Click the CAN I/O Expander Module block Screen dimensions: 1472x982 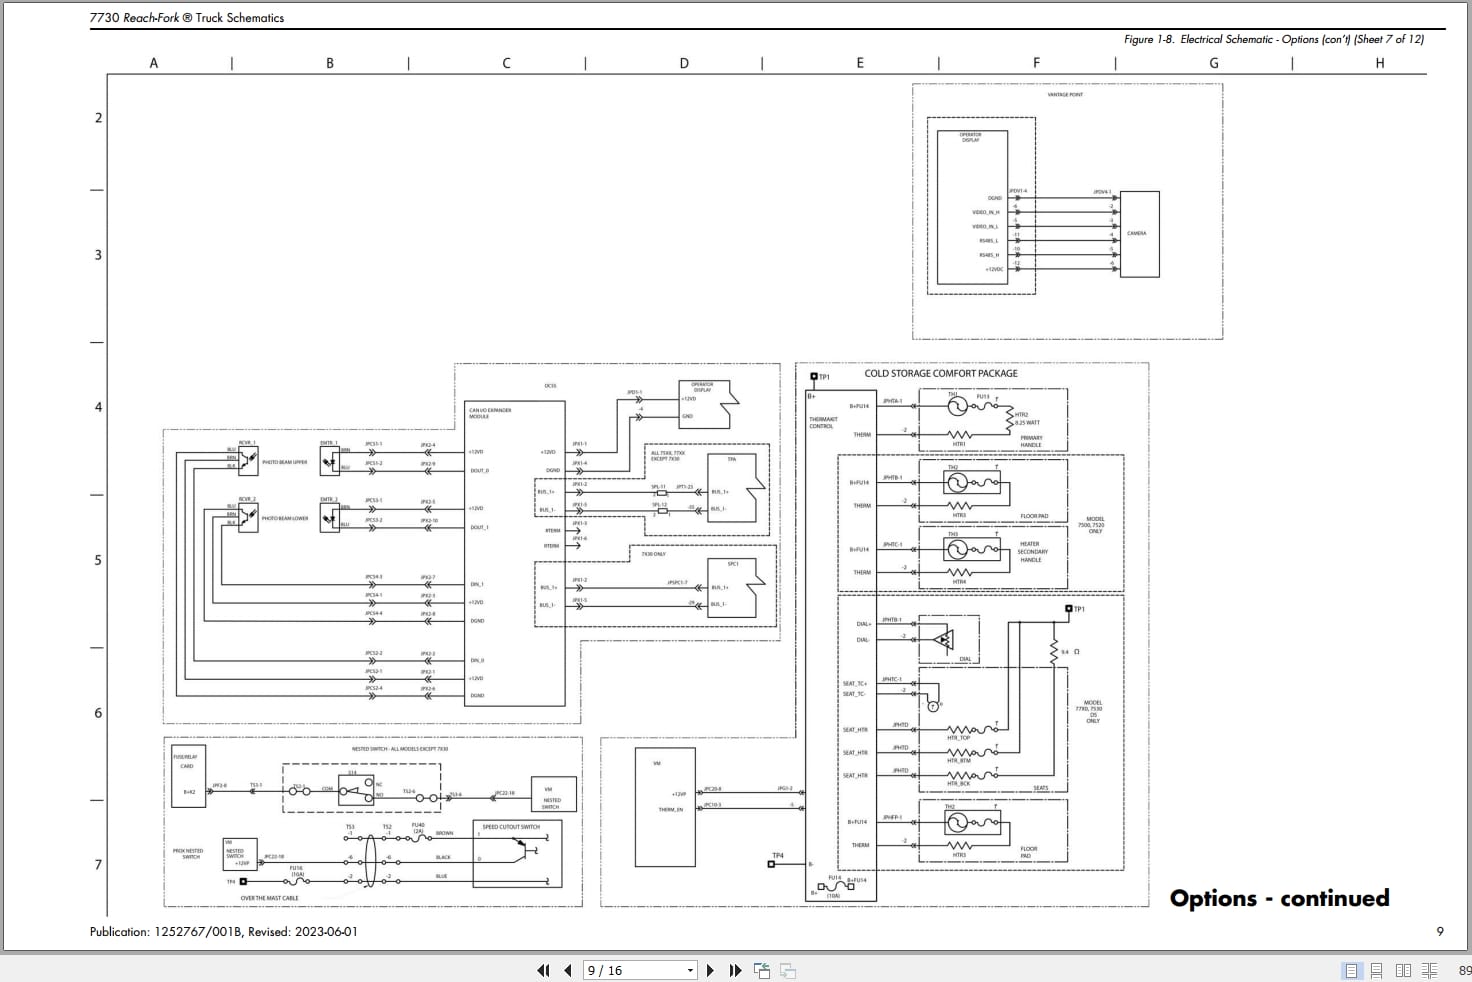(x=515, y=553)
